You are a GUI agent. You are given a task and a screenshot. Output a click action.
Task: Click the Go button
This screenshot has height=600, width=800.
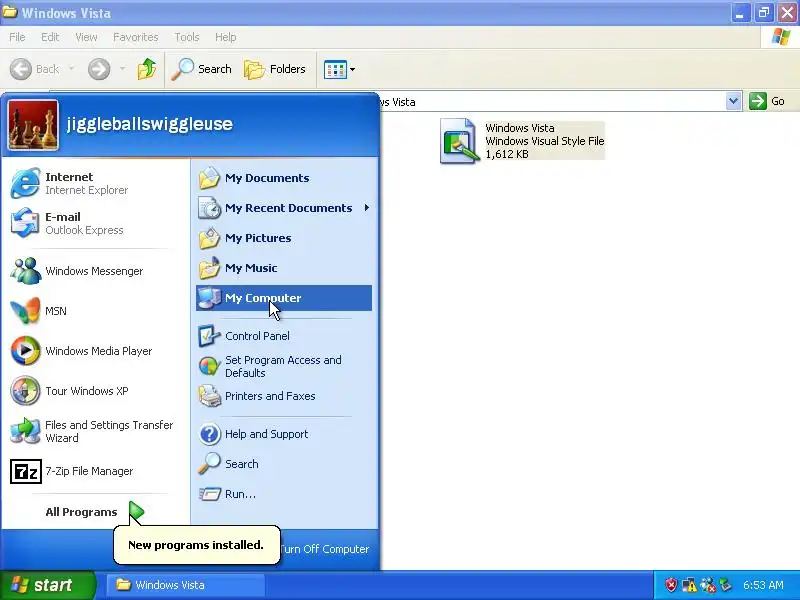[767, 101]
